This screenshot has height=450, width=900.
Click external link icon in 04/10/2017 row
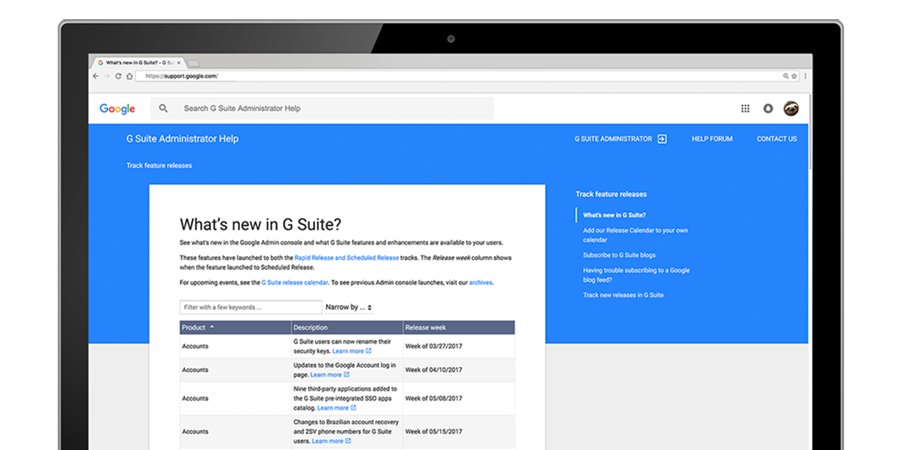coord(347,375)
